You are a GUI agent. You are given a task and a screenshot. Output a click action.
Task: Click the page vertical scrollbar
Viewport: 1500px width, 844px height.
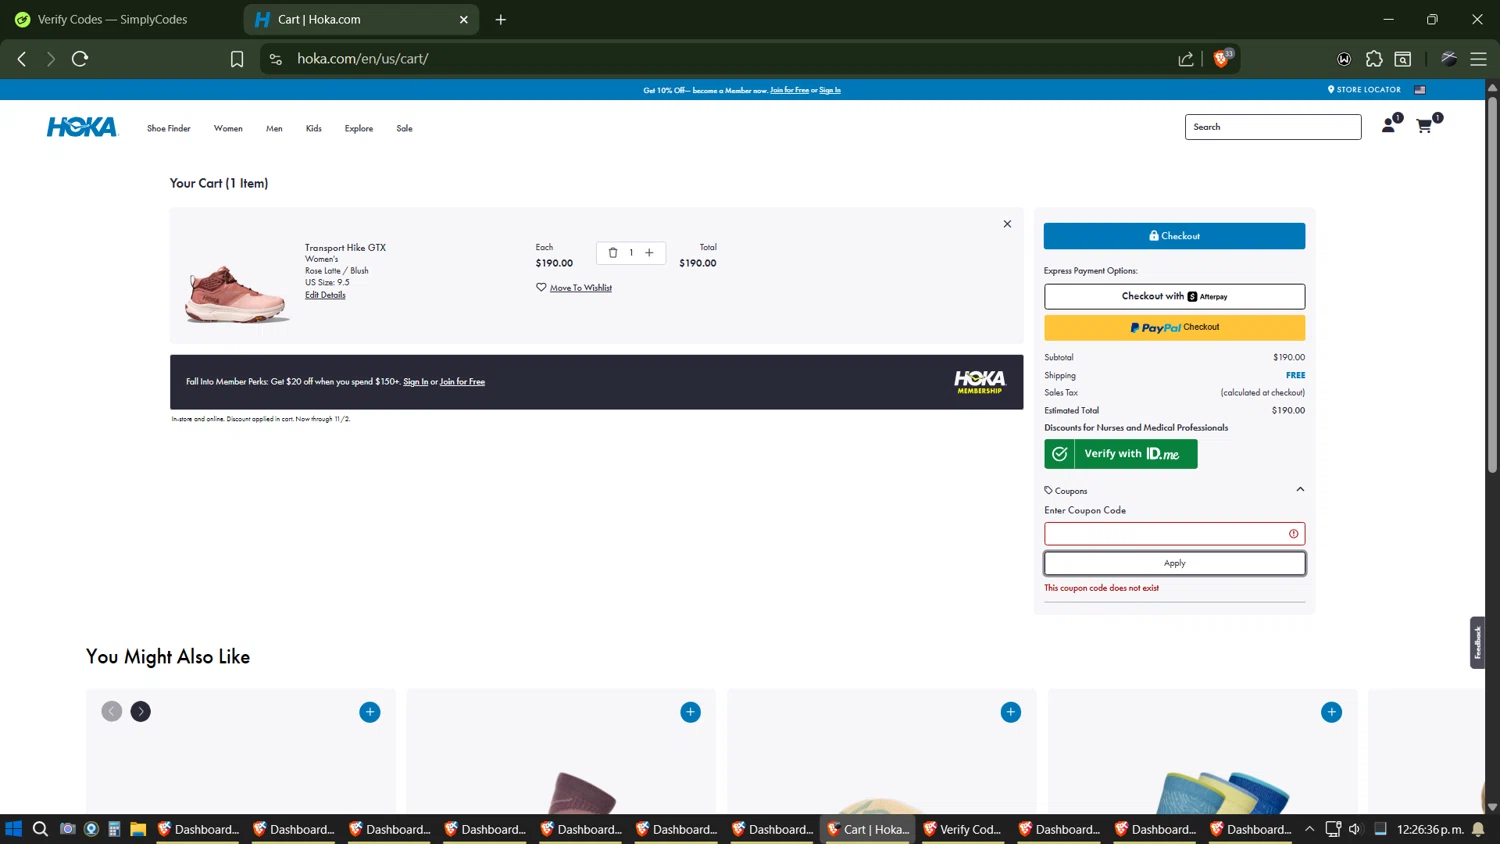click(1492, 285)
